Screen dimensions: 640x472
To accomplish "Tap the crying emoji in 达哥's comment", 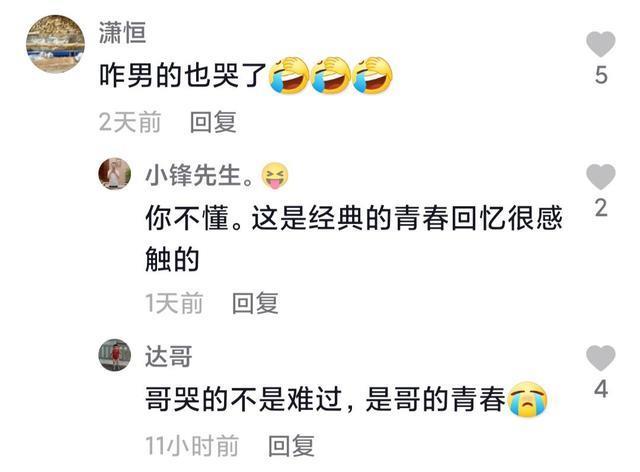I will click(x=527, y=399).
